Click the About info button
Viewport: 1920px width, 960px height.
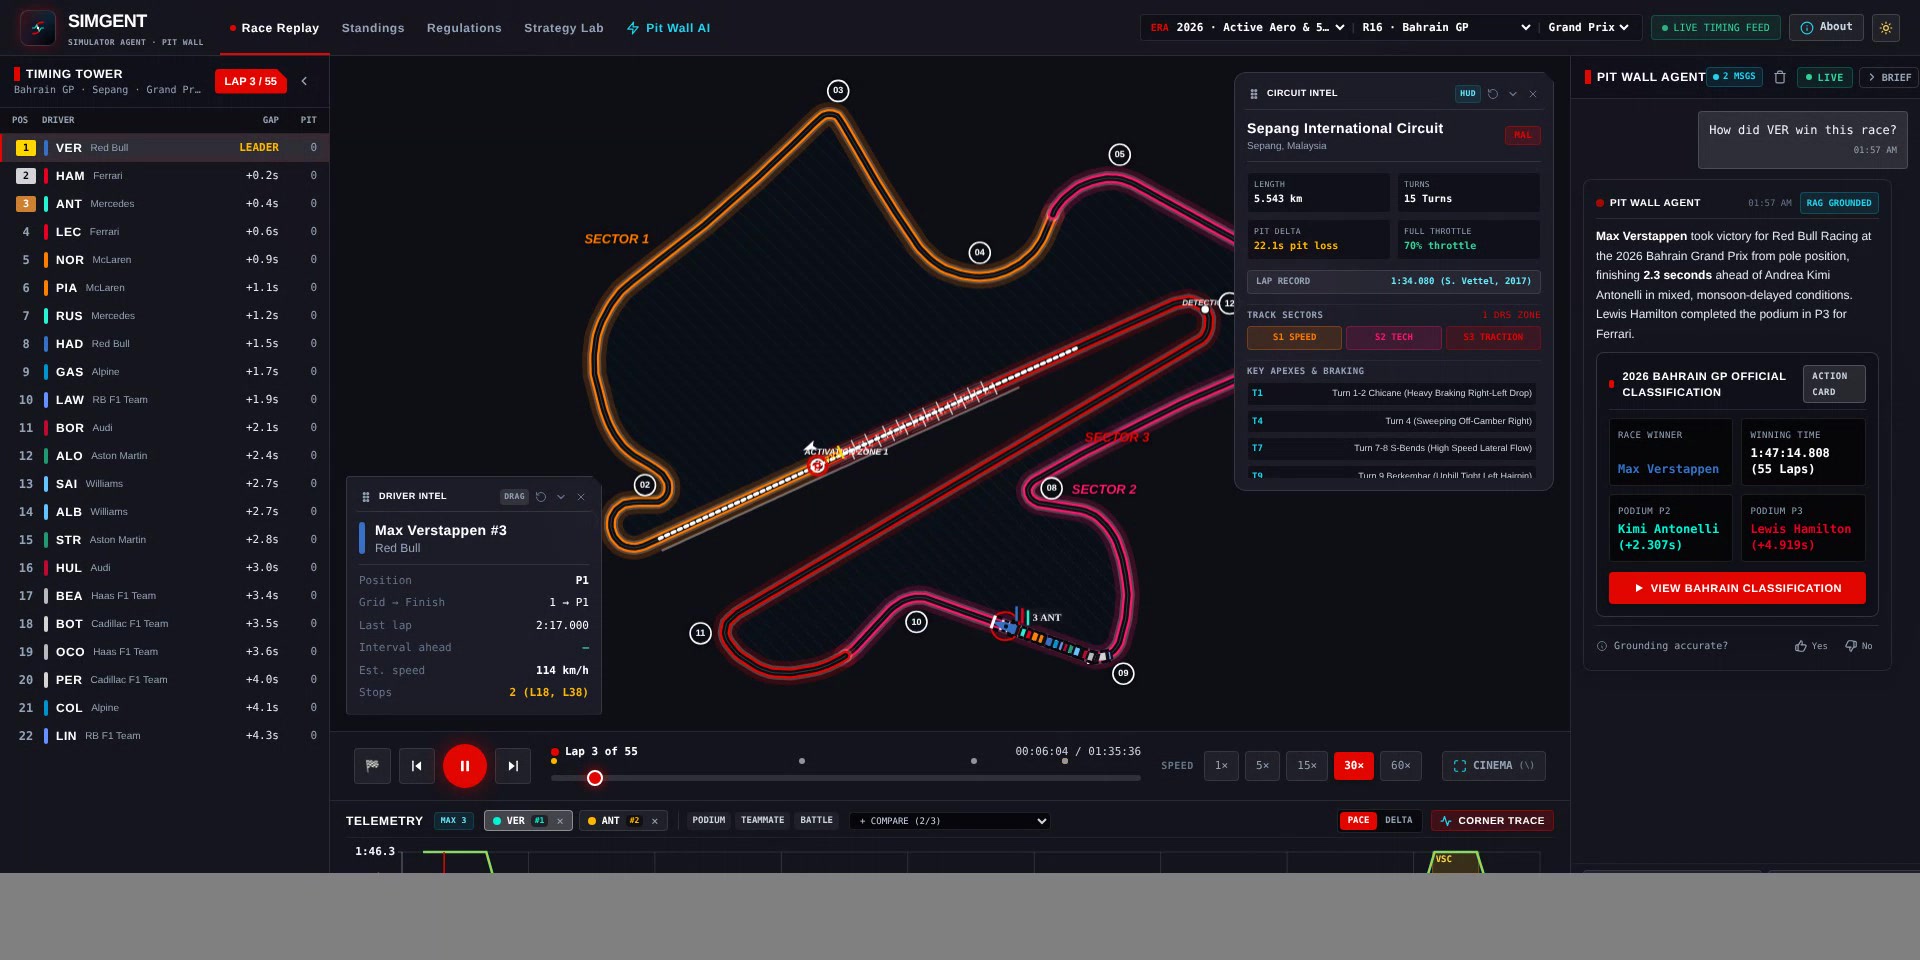(x=1826, y=27)
